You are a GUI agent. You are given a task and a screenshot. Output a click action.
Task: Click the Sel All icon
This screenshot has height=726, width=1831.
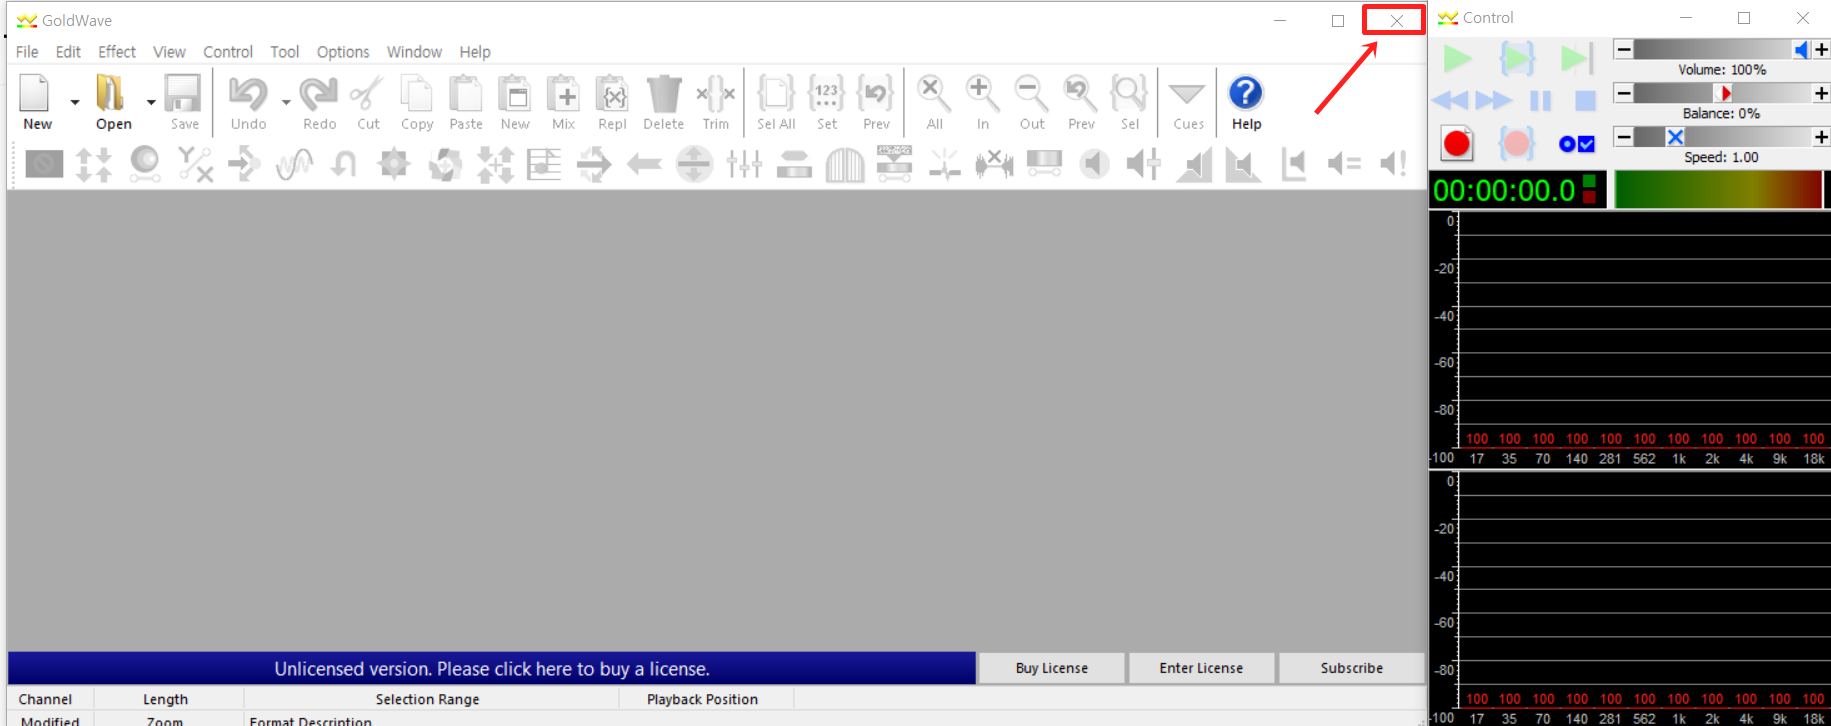tap(776, 94)
